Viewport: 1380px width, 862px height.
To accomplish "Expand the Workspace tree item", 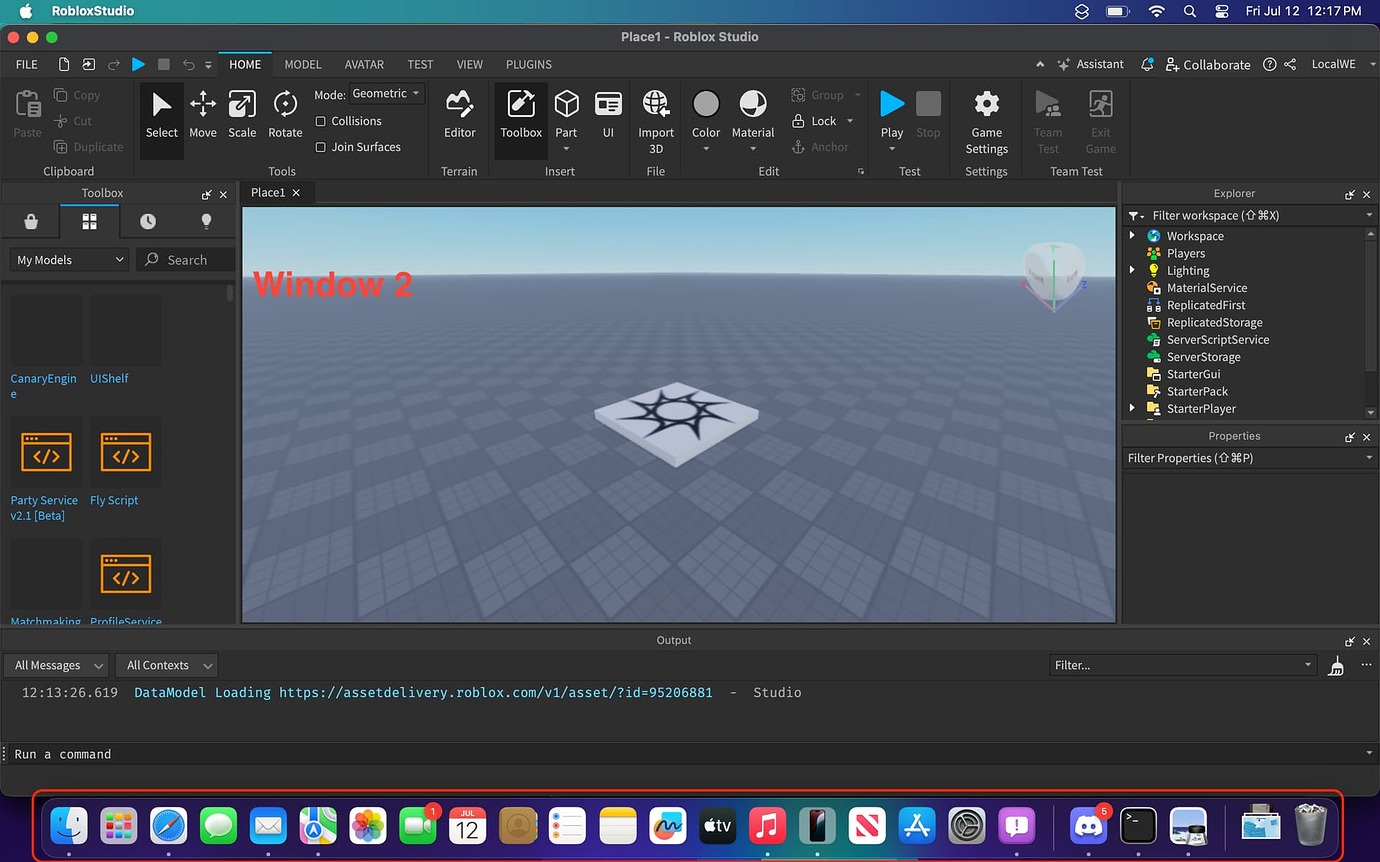I will point(1132,235).
